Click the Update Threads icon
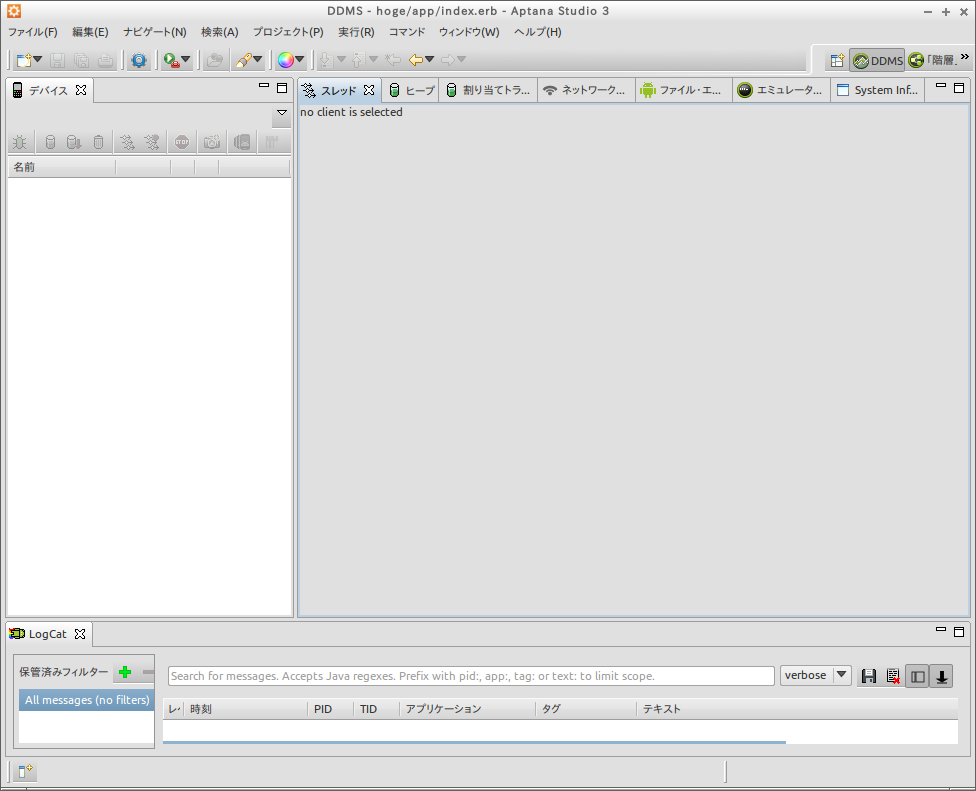This screenshot has width=976, height=791. pos(128,143)
